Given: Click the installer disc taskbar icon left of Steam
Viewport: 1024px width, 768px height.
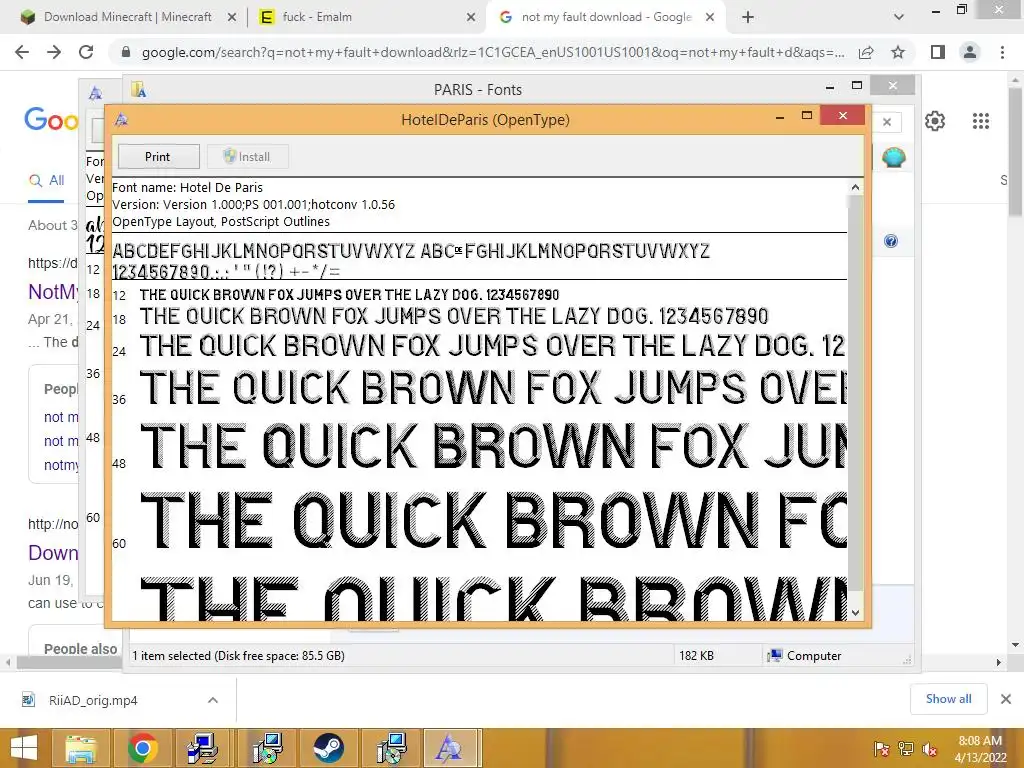Looking at the screenshot, I should tap(266, 748).
